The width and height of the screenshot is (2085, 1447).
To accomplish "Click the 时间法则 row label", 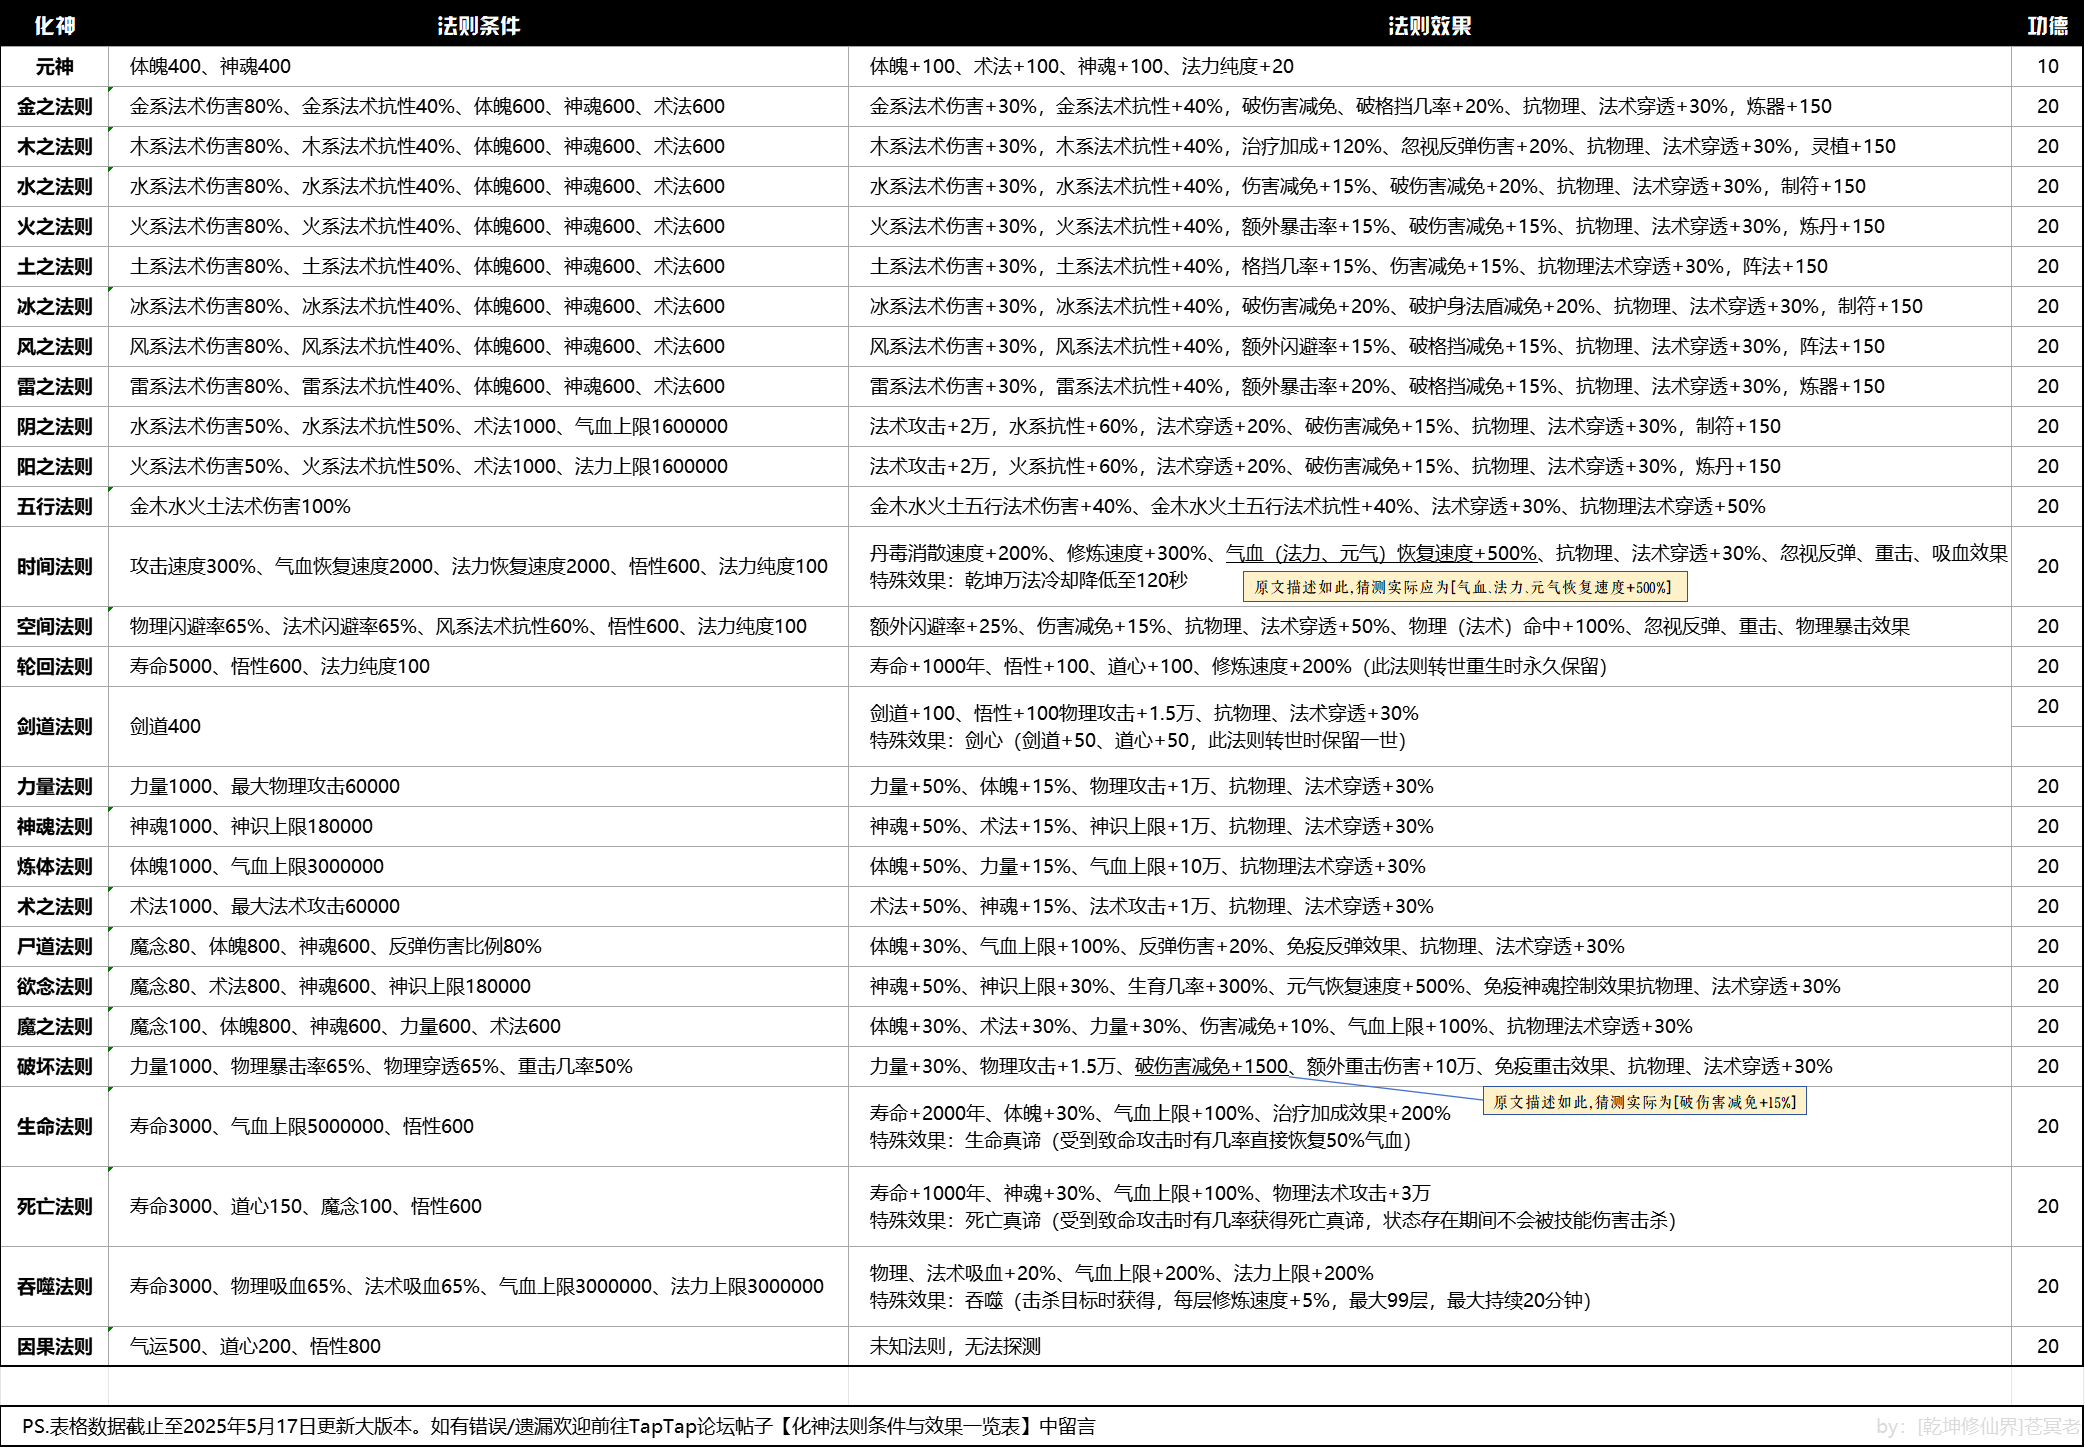I will (x=54, y=566).
